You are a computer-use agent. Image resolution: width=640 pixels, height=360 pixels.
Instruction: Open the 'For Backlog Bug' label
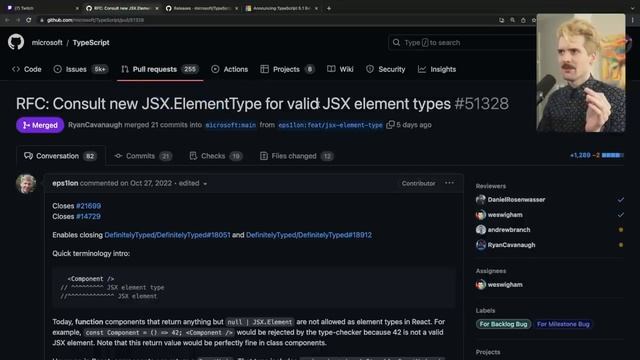pos(503,324)
